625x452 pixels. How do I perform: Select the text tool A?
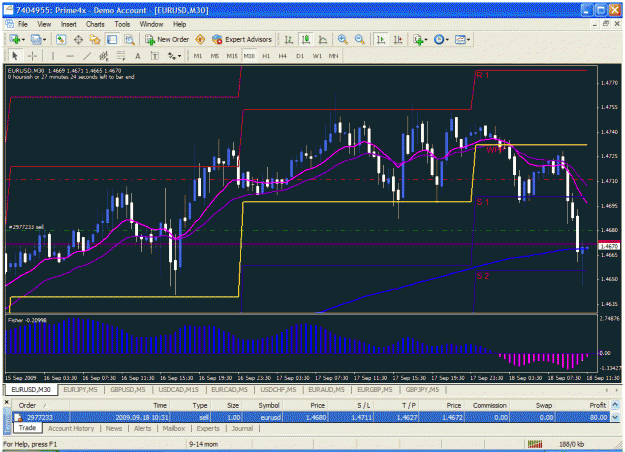click(x=138, y=56)
